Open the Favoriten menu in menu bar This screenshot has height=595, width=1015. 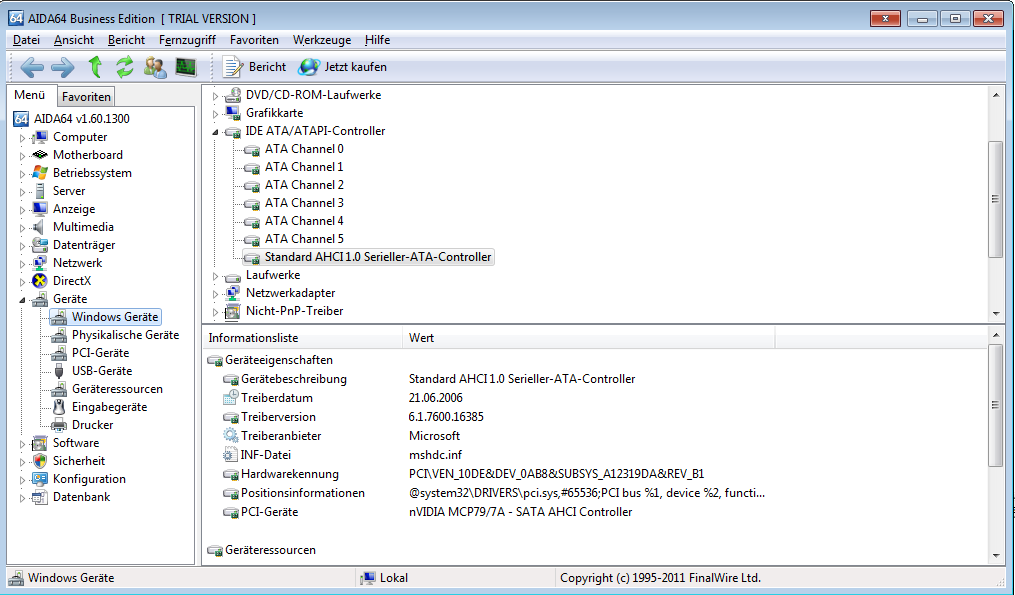point(254,40)
